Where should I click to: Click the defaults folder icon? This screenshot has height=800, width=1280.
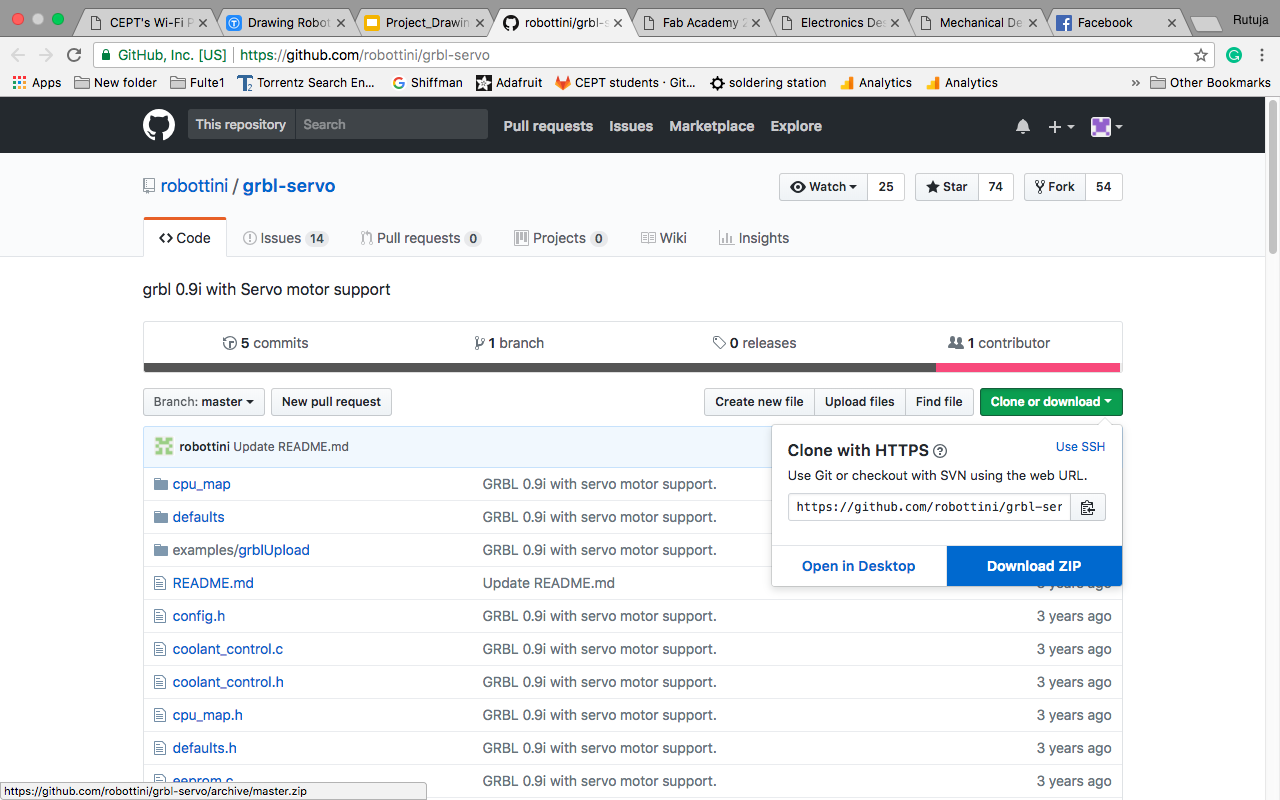pos(160,517)
